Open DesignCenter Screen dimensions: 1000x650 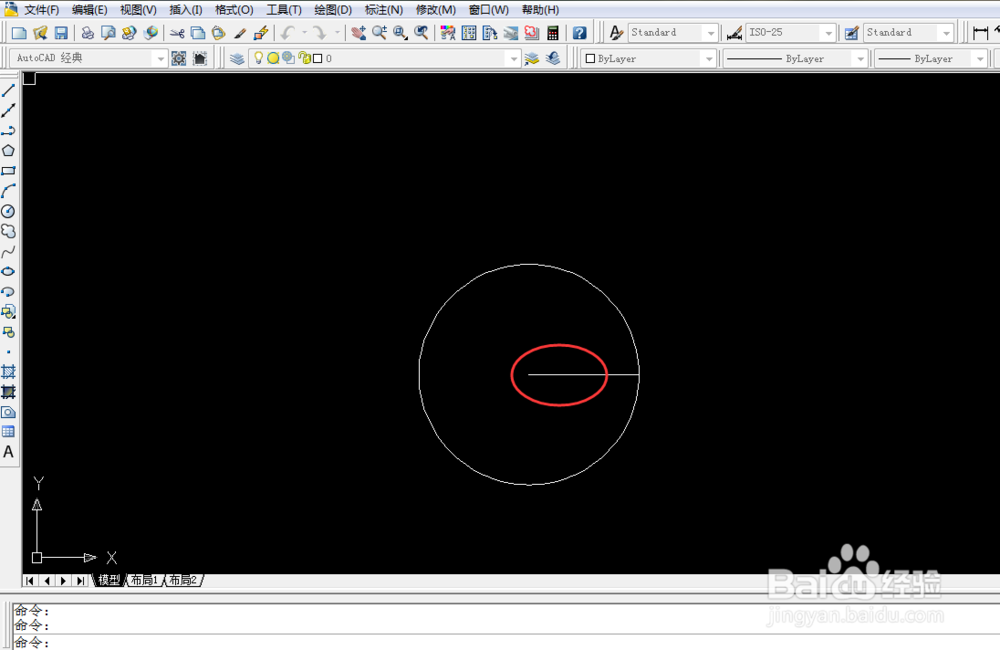pos(469,33)
